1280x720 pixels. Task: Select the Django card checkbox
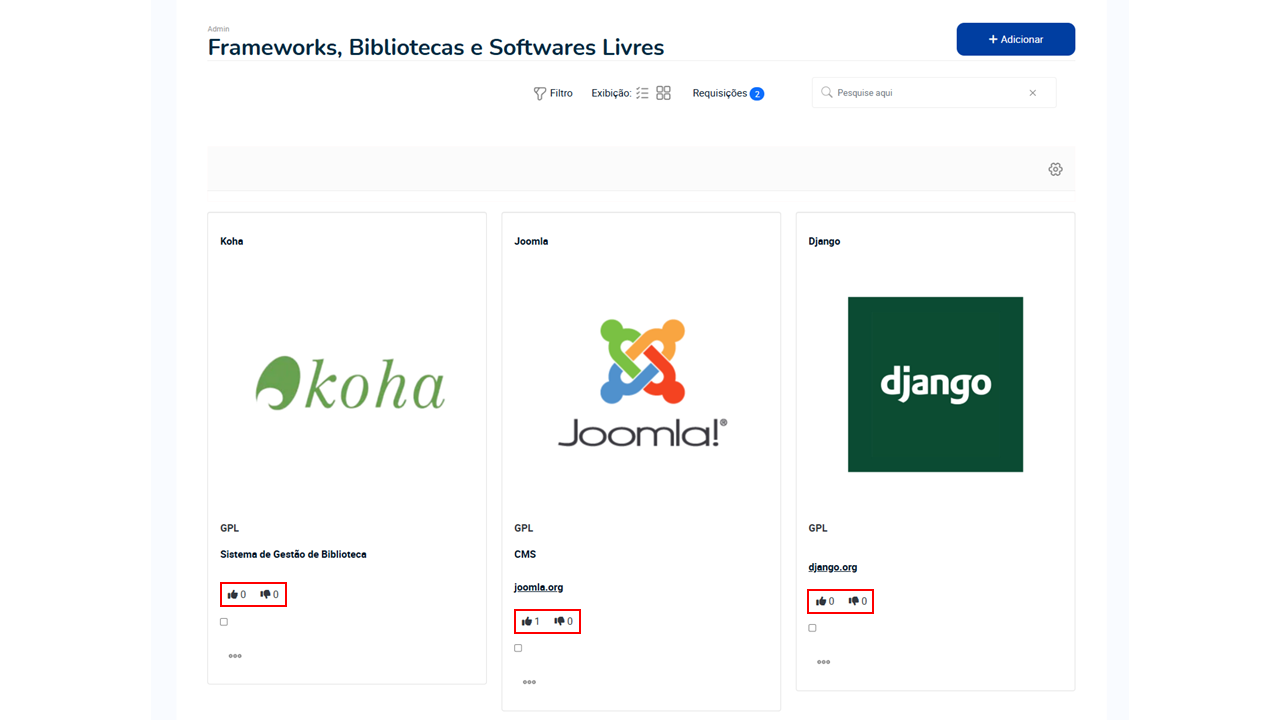click(812, 628)
